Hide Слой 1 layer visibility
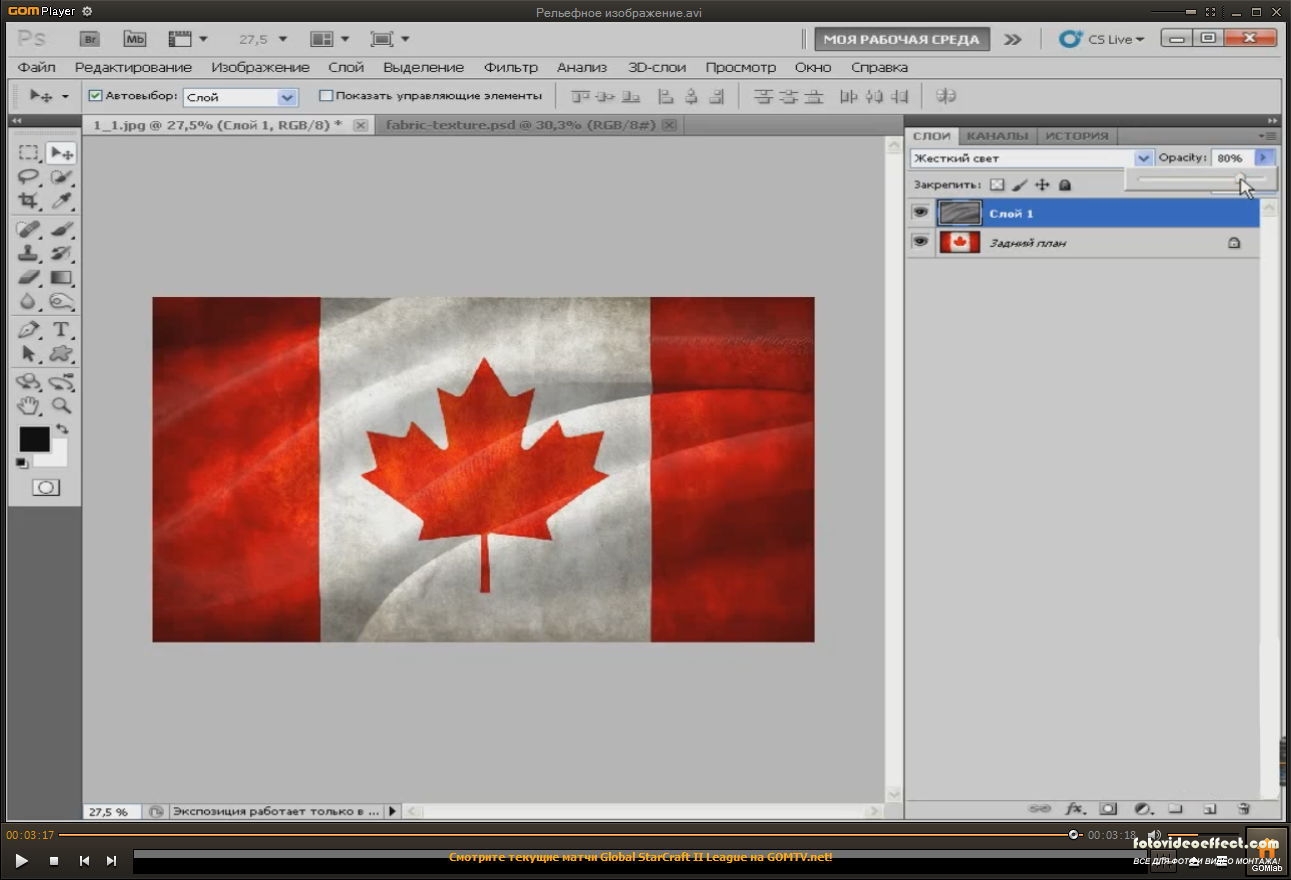Viewport: 1291px width, 880px height. pos(920,212)
